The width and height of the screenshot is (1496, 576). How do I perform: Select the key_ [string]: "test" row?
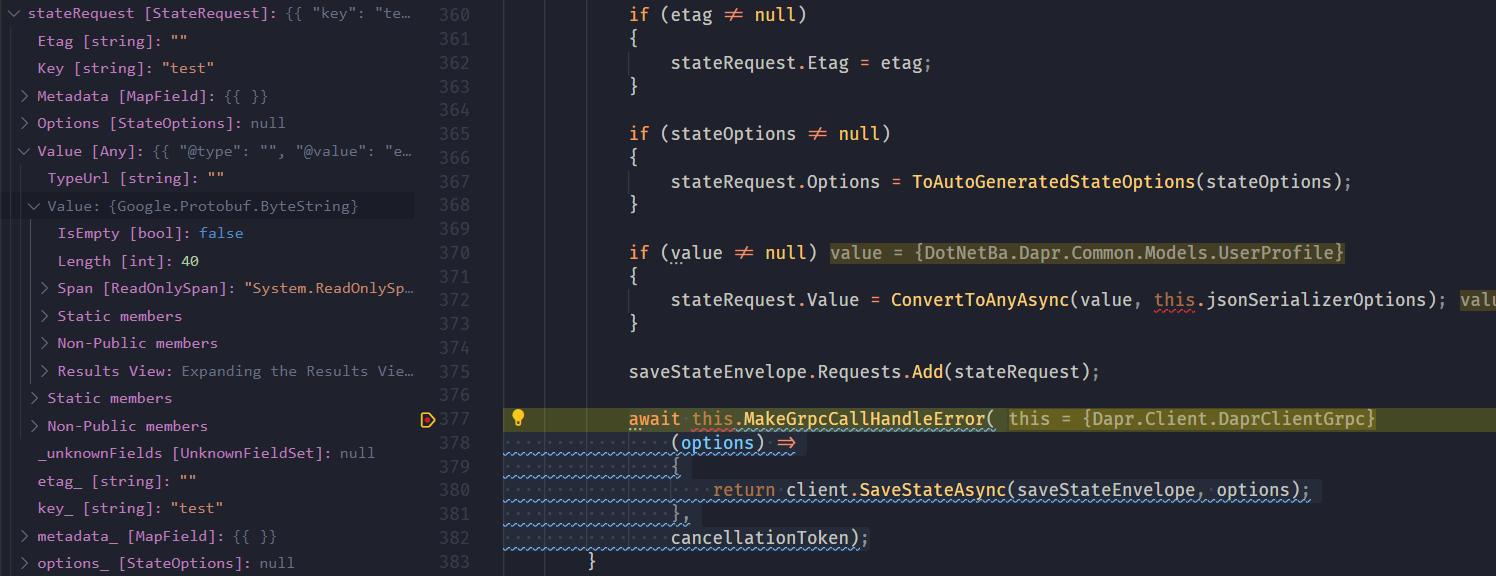tap(207, 508)
